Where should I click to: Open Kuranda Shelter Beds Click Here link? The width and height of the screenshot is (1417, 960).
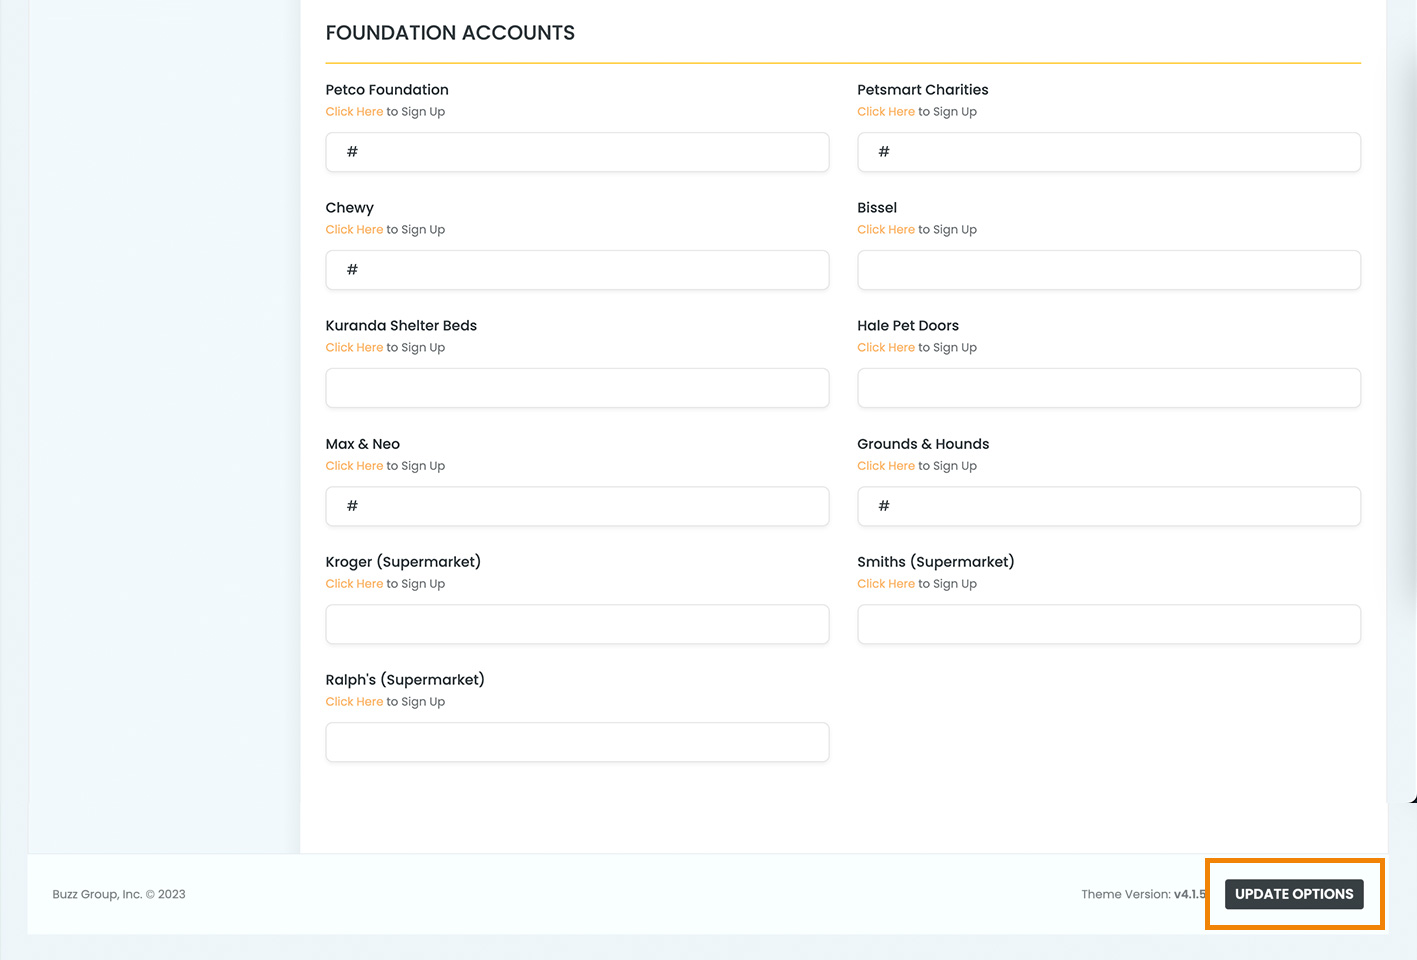(354, 348)
